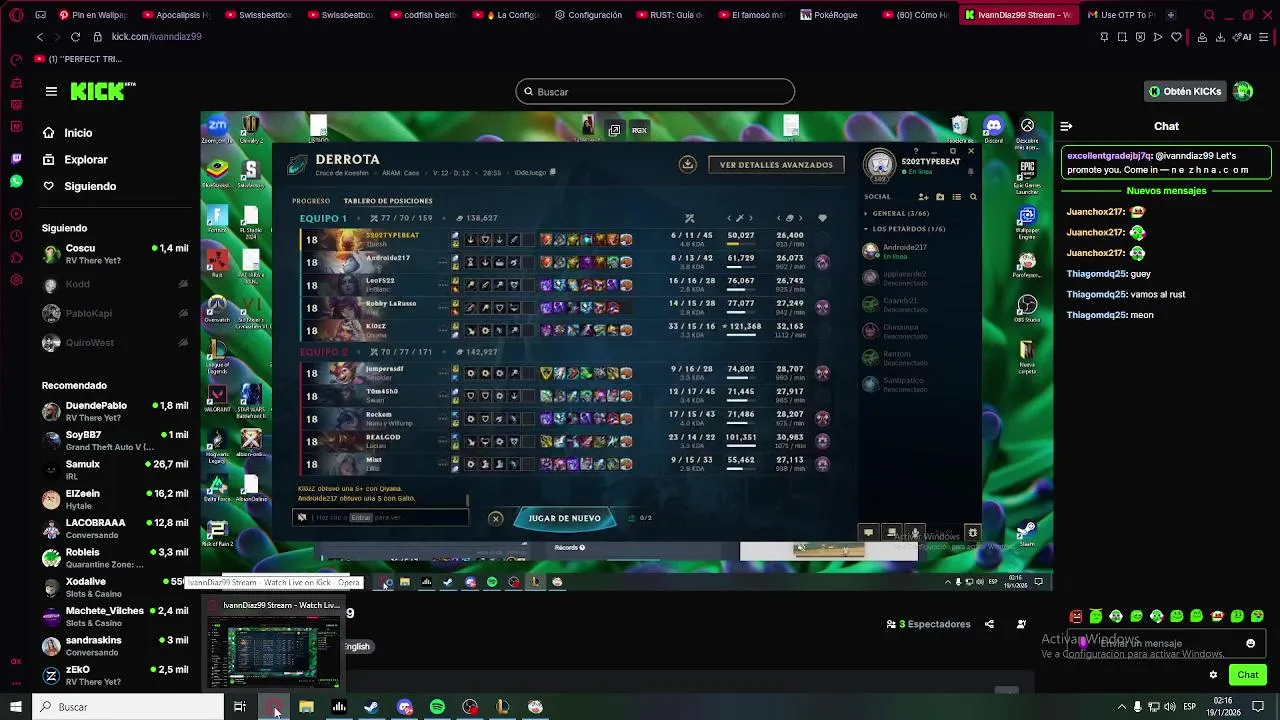Switch to the Pin en Wallpaper tab
Screen dimensions: 1280x720
(x=92, y=15)
